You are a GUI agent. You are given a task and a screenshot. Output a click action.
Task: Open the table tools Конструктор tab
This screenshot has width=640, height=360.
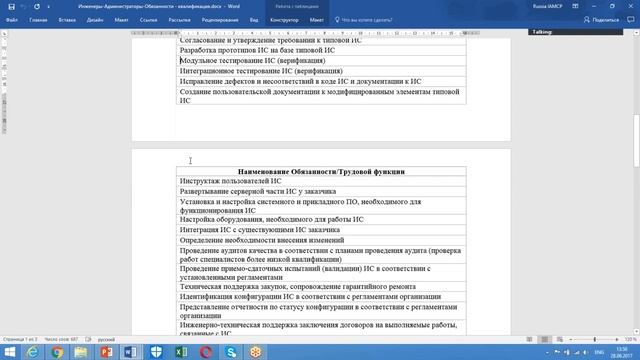284,20
